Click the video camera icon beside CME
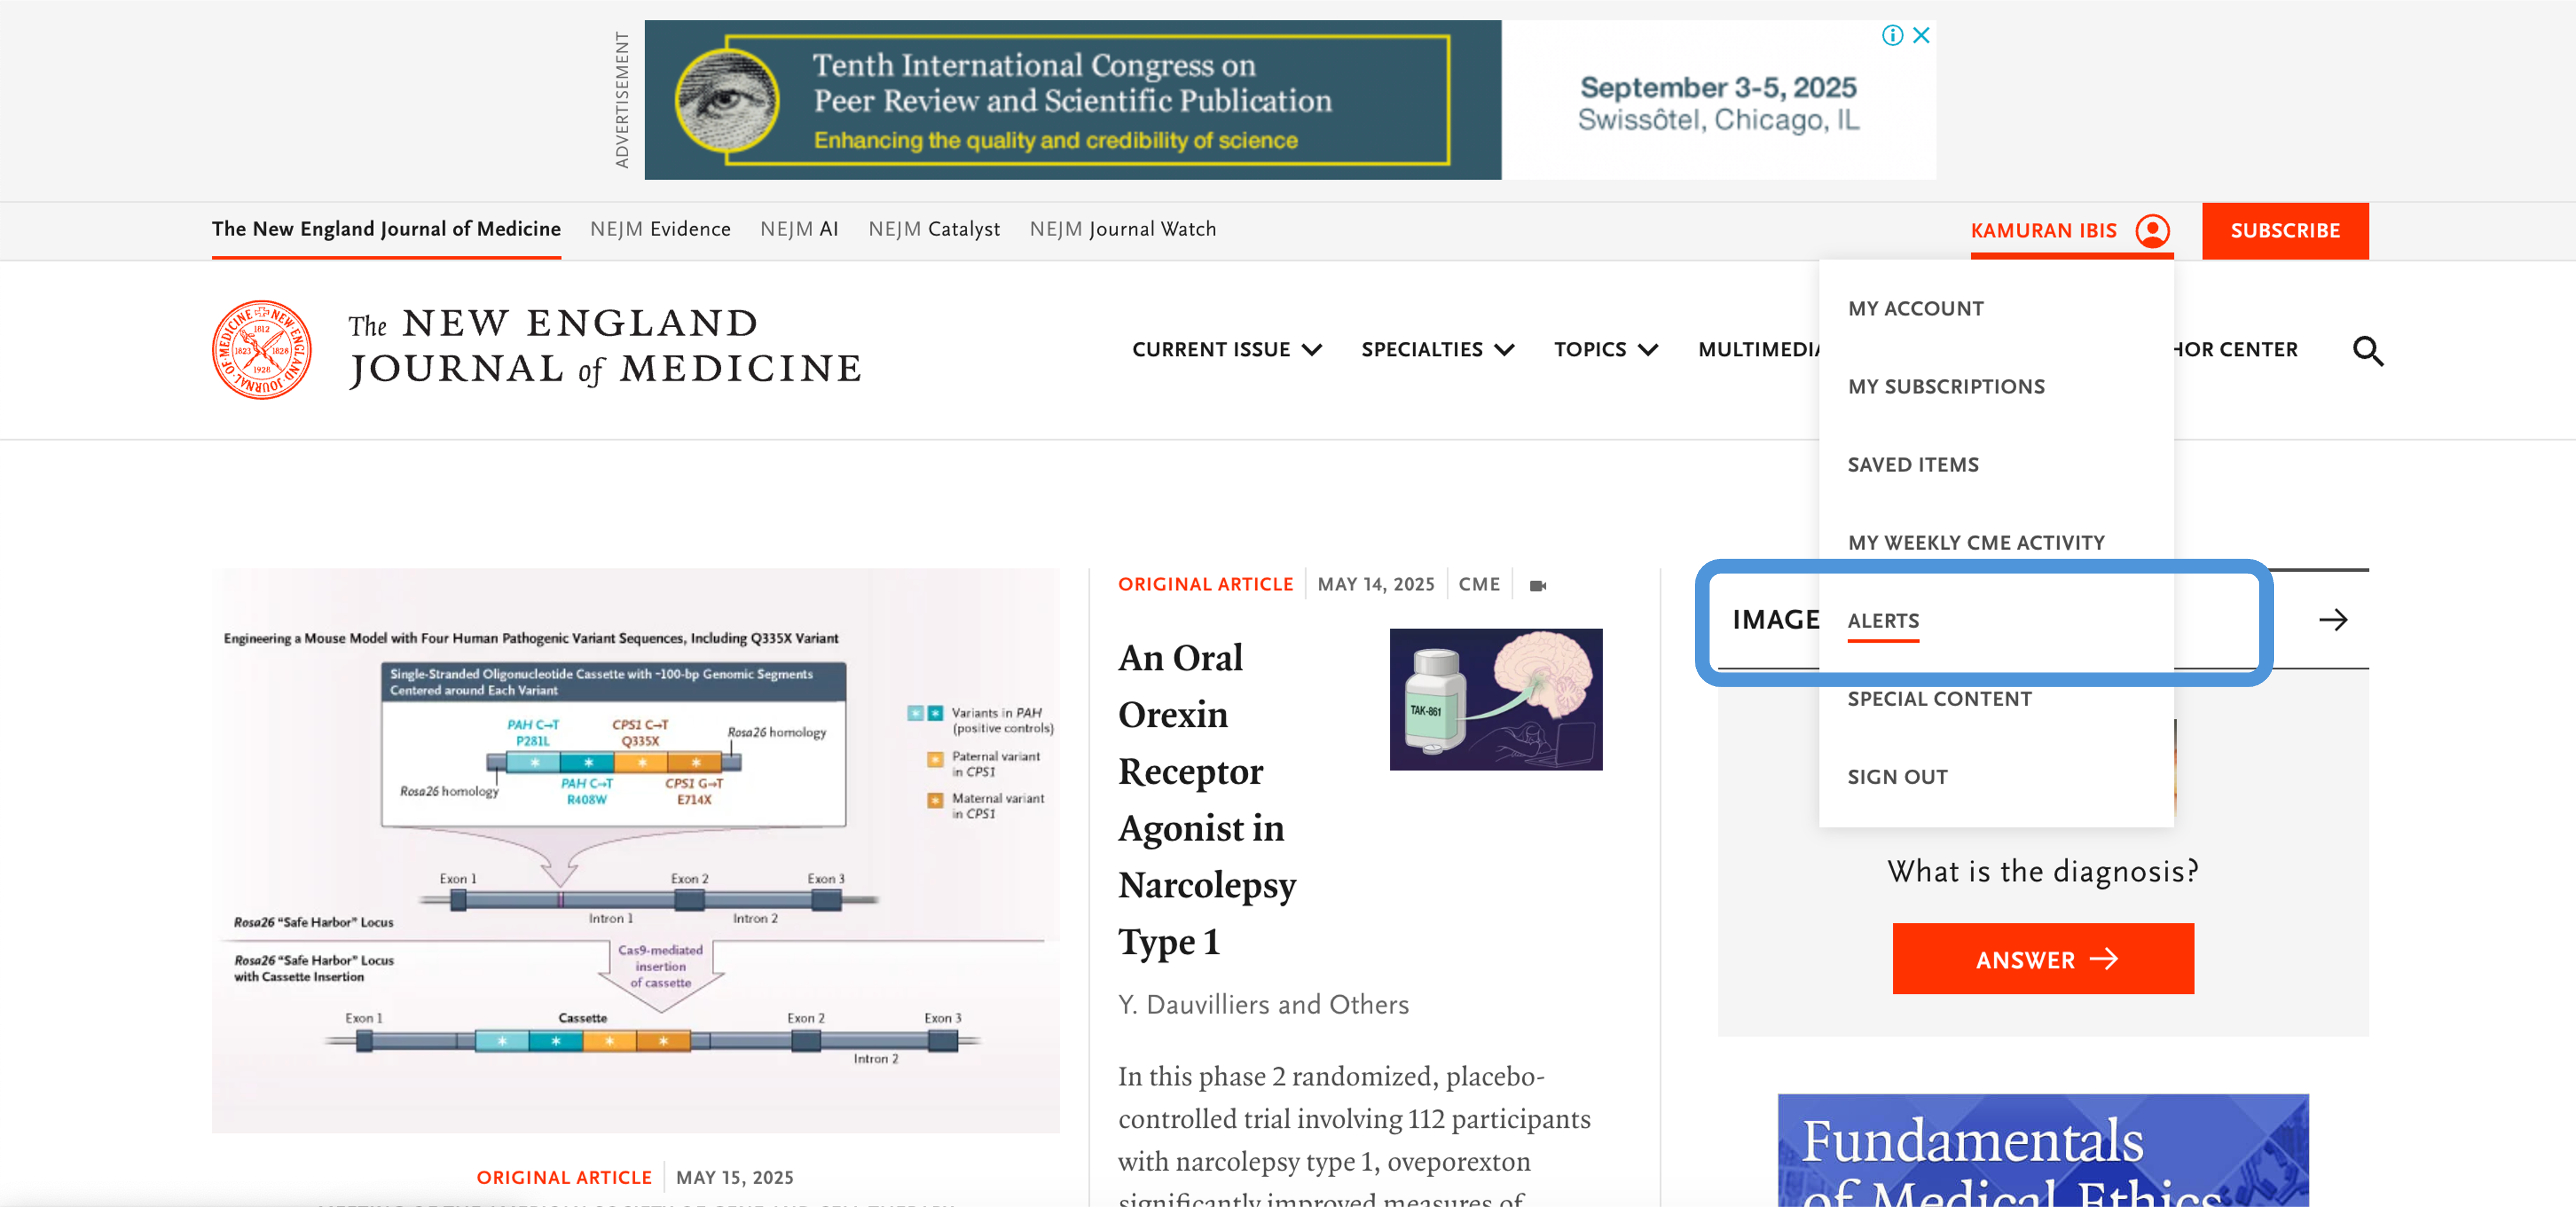The width and height of the screenshot is (2576, 1207). [1538, 585]
